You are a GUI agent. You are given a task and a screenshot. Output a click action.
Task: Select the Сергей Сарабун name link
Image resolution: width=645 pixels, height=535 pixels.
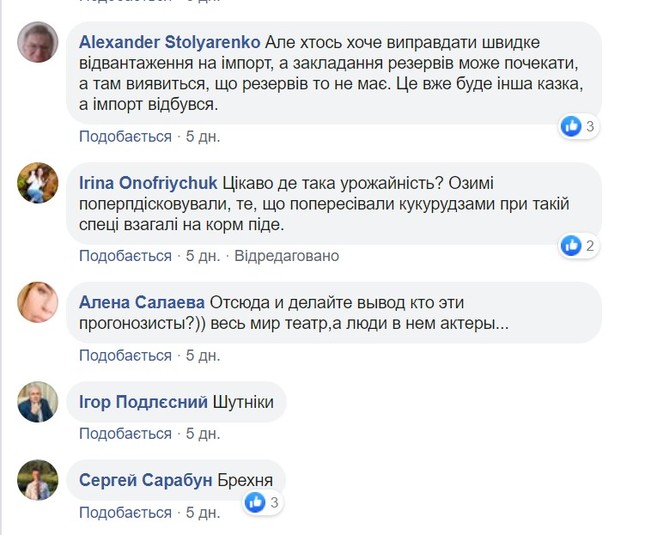pyautogui.click(x=146, y=481)
